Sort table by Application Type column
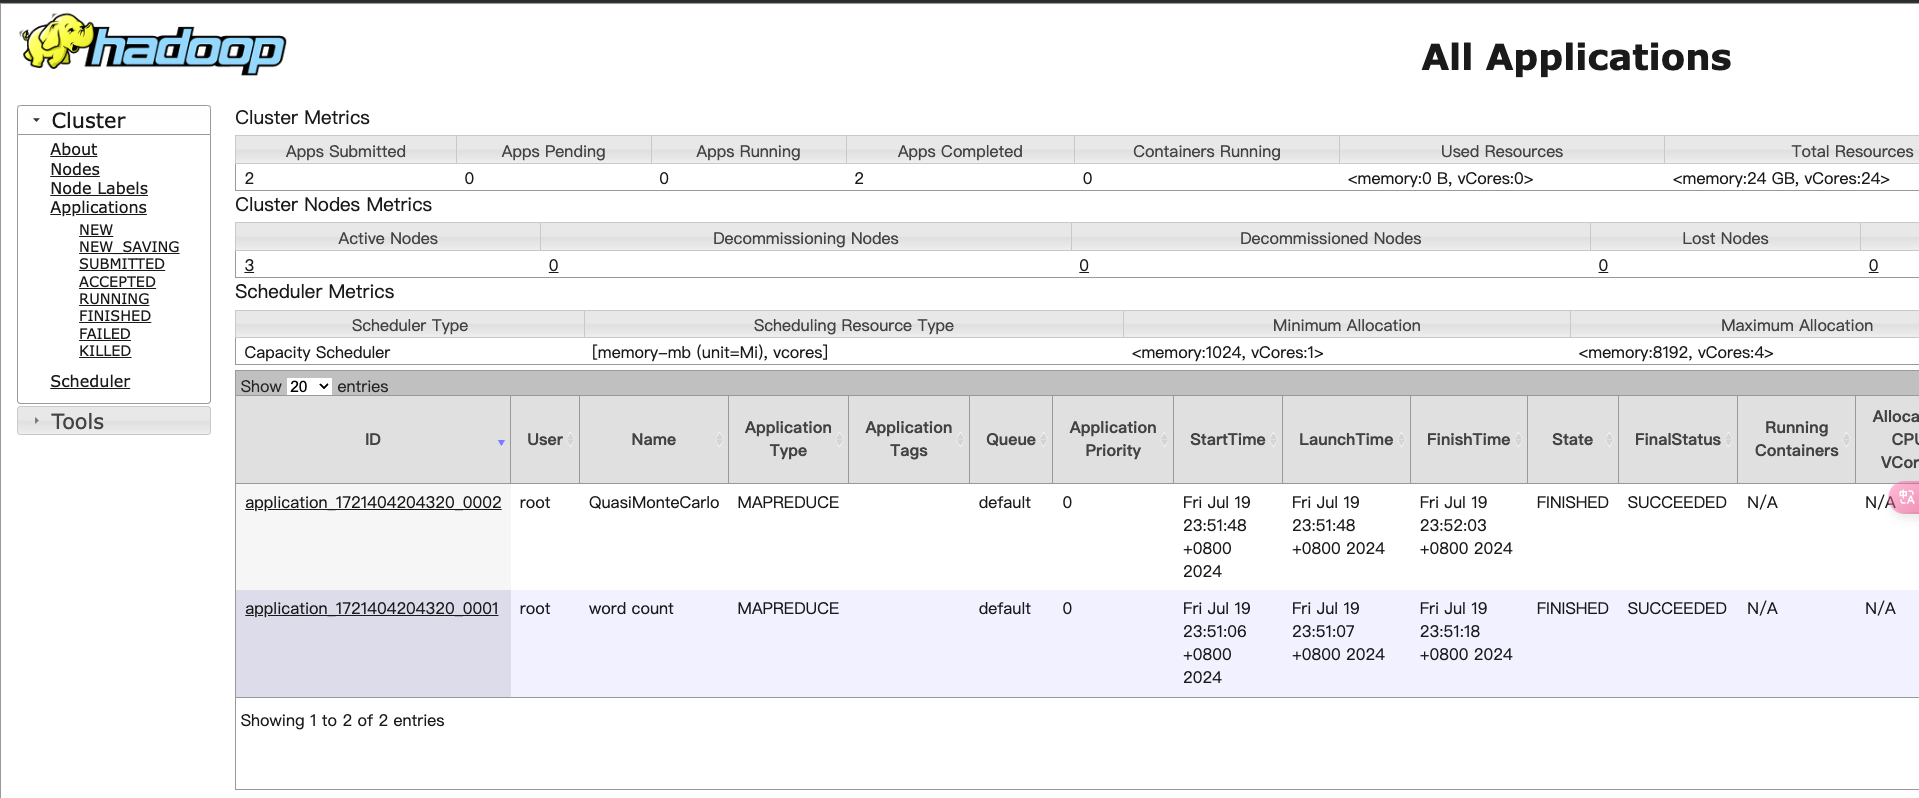The image size is (1919, 798). pyautogui.click(x=788, y=439)
